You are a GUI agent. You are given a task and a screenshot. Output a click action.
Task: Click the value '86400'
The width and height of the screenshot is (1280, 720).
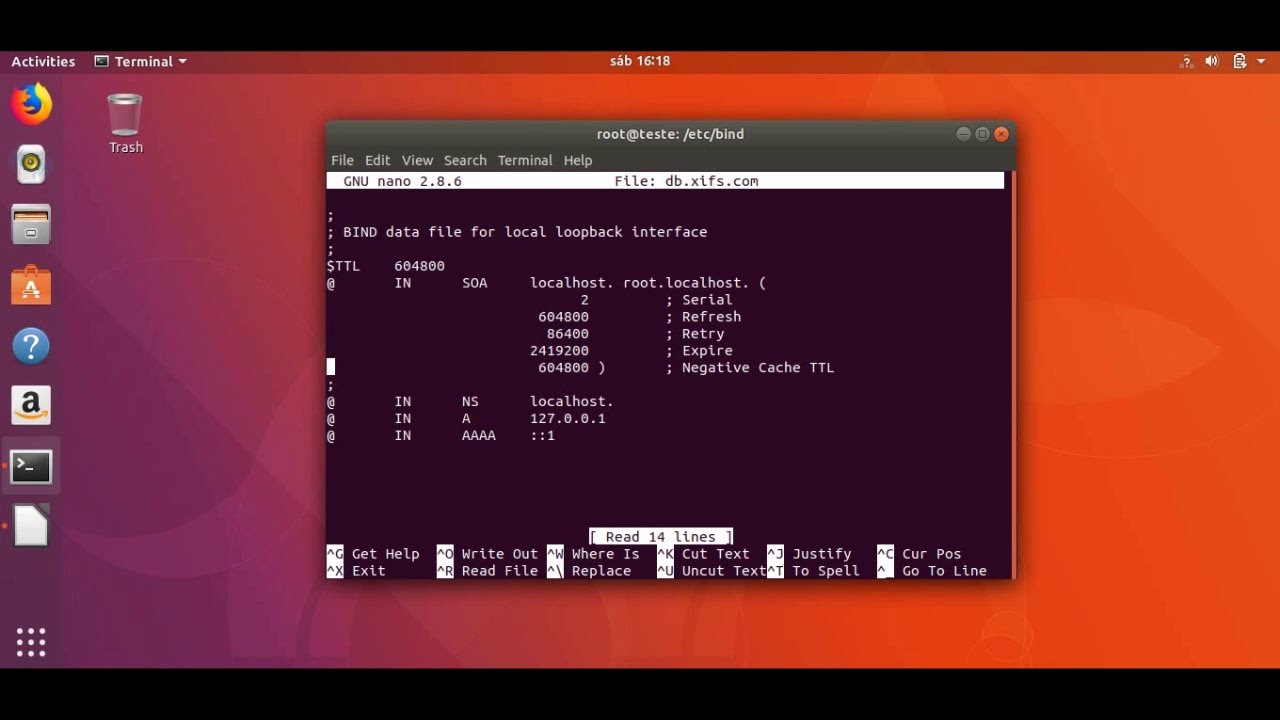(x=567, y=334)
